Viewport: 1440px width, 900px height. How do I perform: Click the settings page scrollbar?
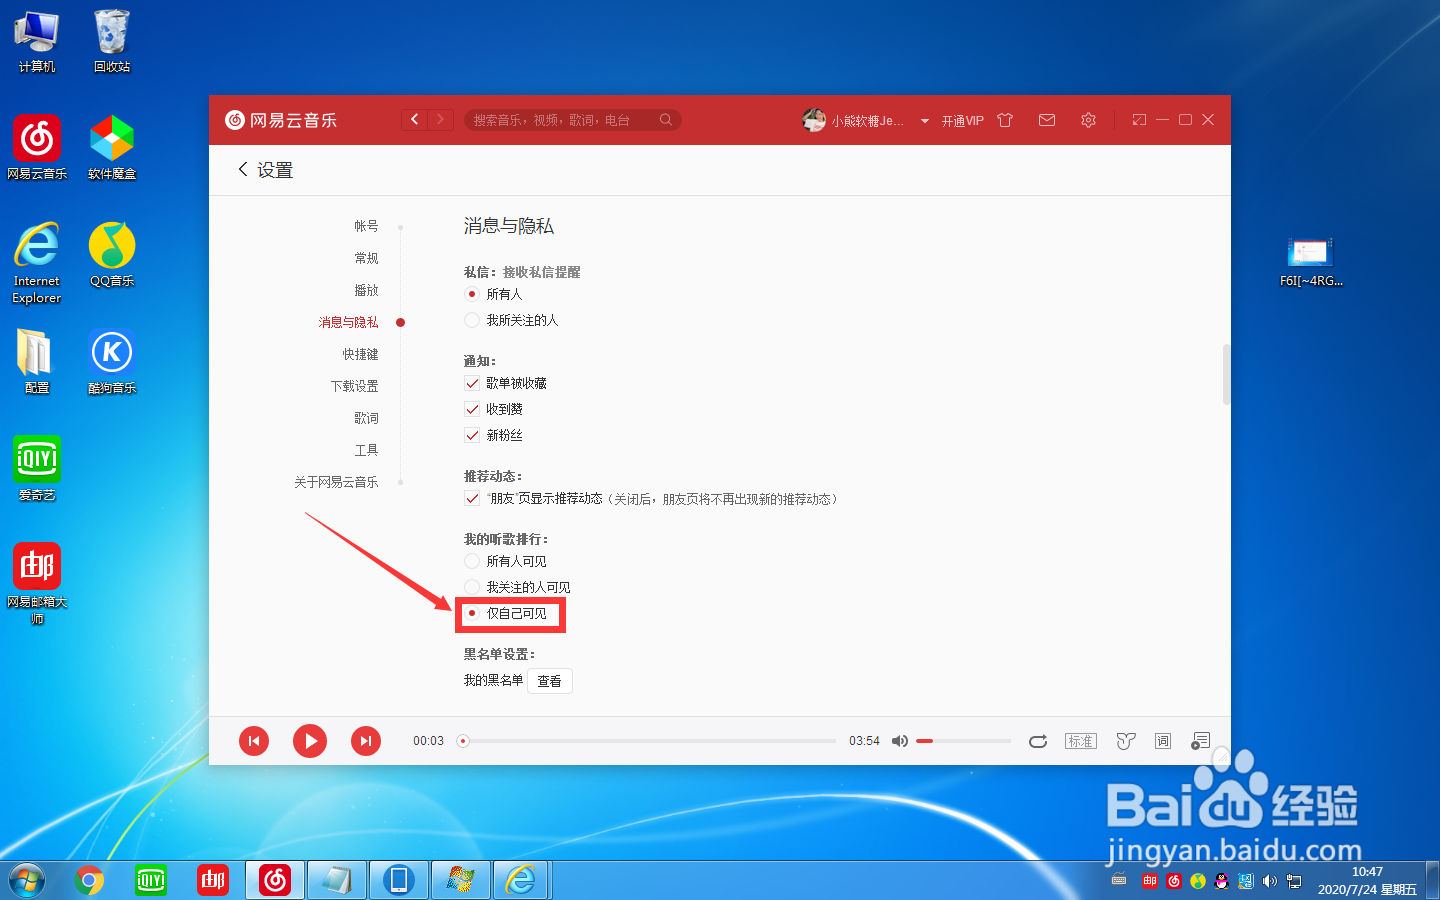pyautogui.click(x=1226, y=374)
